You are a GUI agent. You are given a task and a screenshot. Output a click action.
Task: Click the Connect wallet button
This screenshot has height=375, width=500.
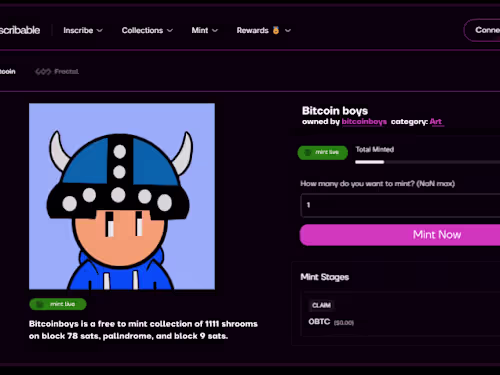click(x=482, y=30)
